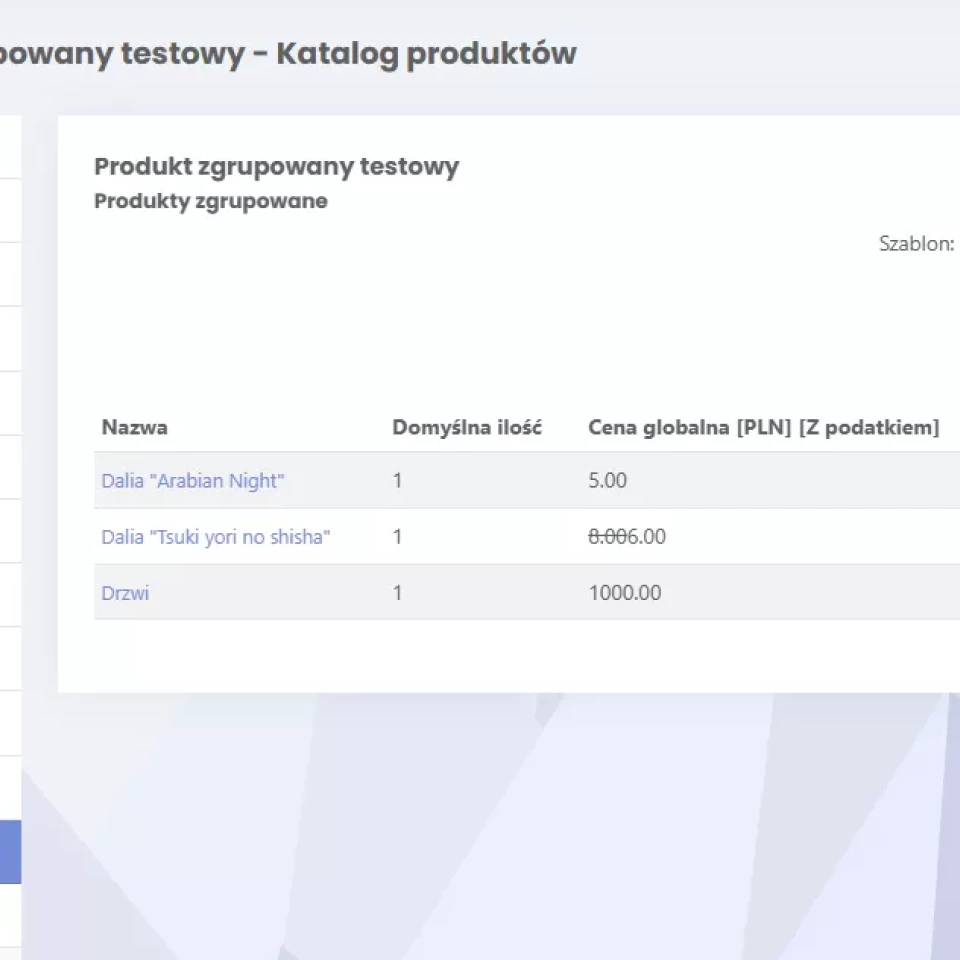Select the quantity cell in Drzwi row
Viewport: 960px width, 960px height.
tap(397, 593)
